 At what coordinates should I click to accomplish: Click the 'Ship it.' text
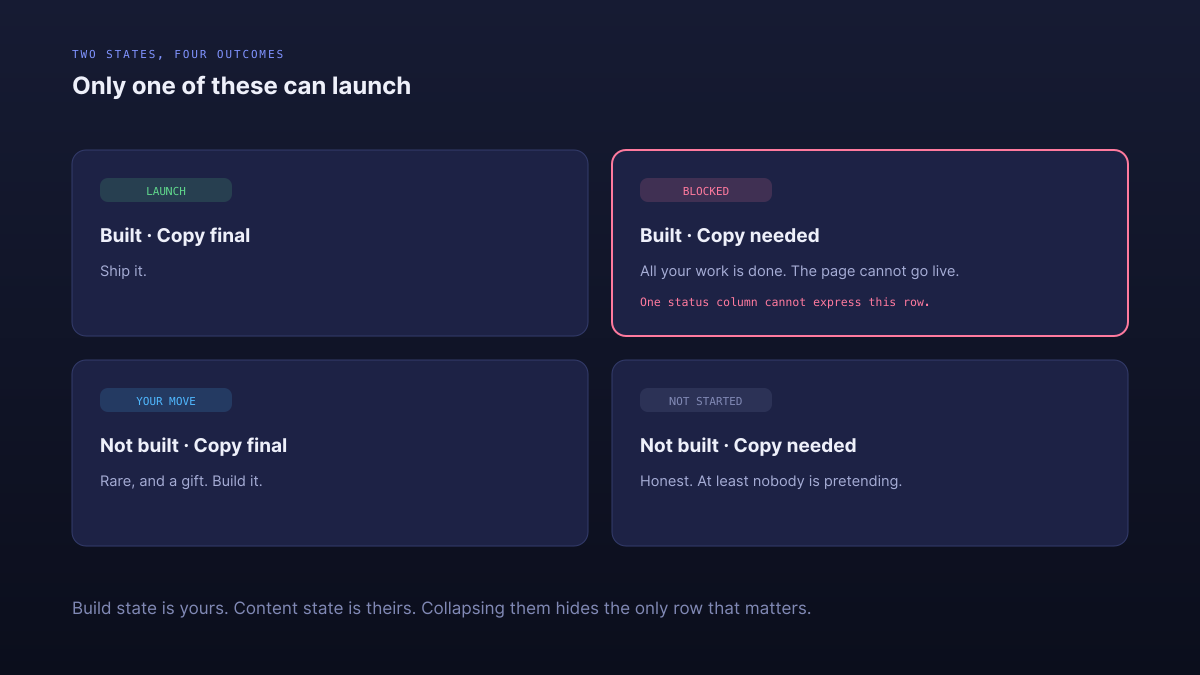(x=123, y=271)
